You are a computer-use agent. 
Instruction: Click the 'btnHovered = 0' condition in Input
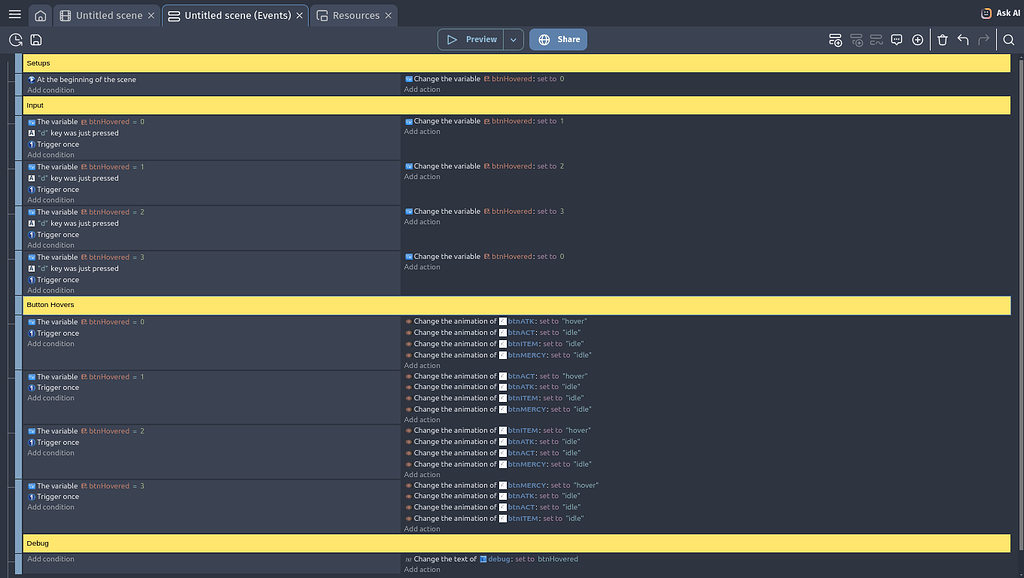[86, 122]
